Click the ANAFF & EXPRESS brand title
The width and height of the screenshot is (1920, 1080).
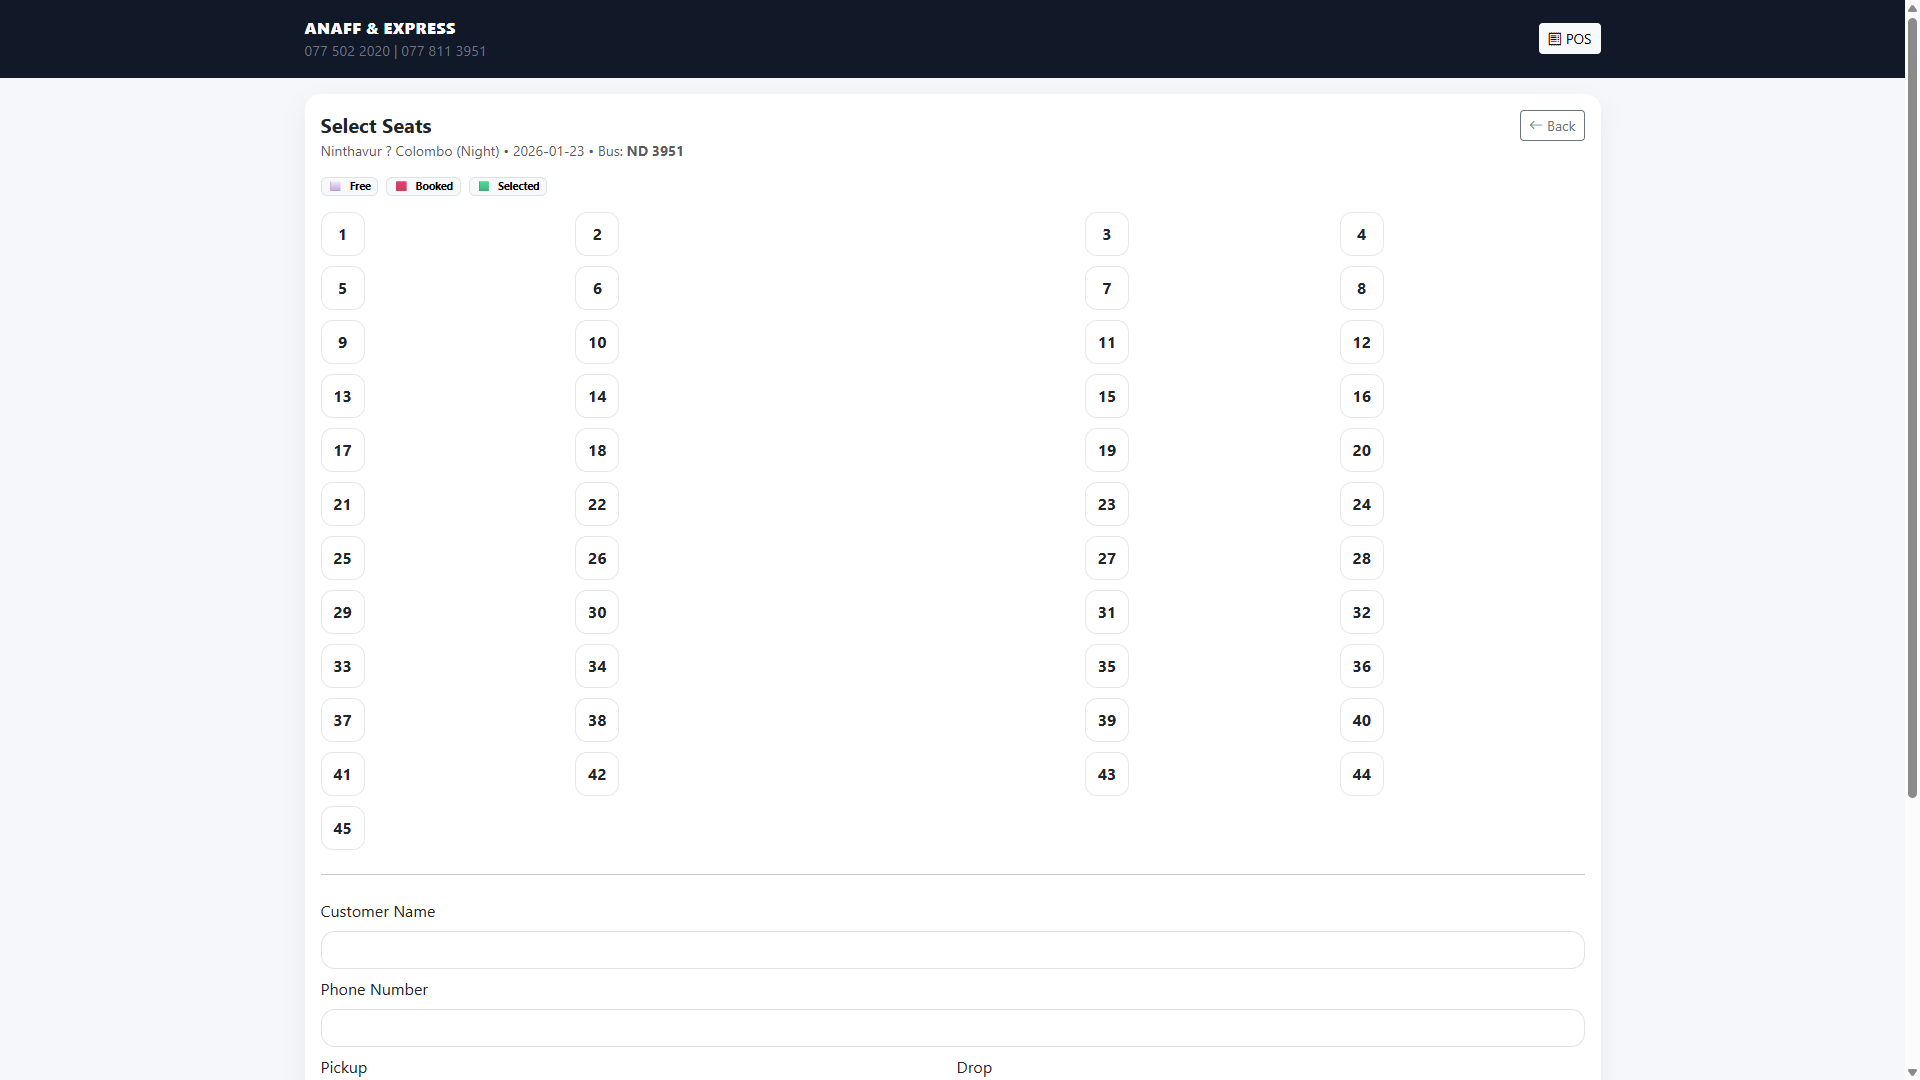coord(380,28)
